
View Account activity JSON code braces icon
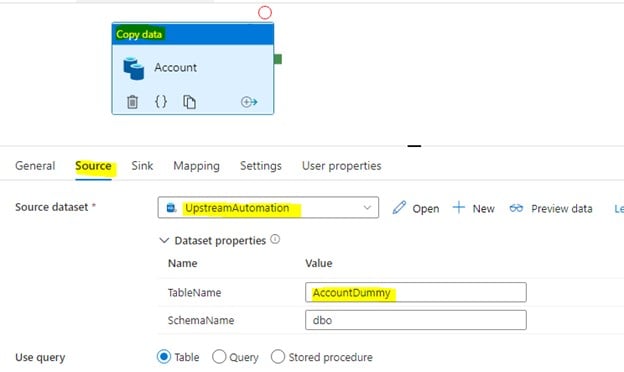161,102
